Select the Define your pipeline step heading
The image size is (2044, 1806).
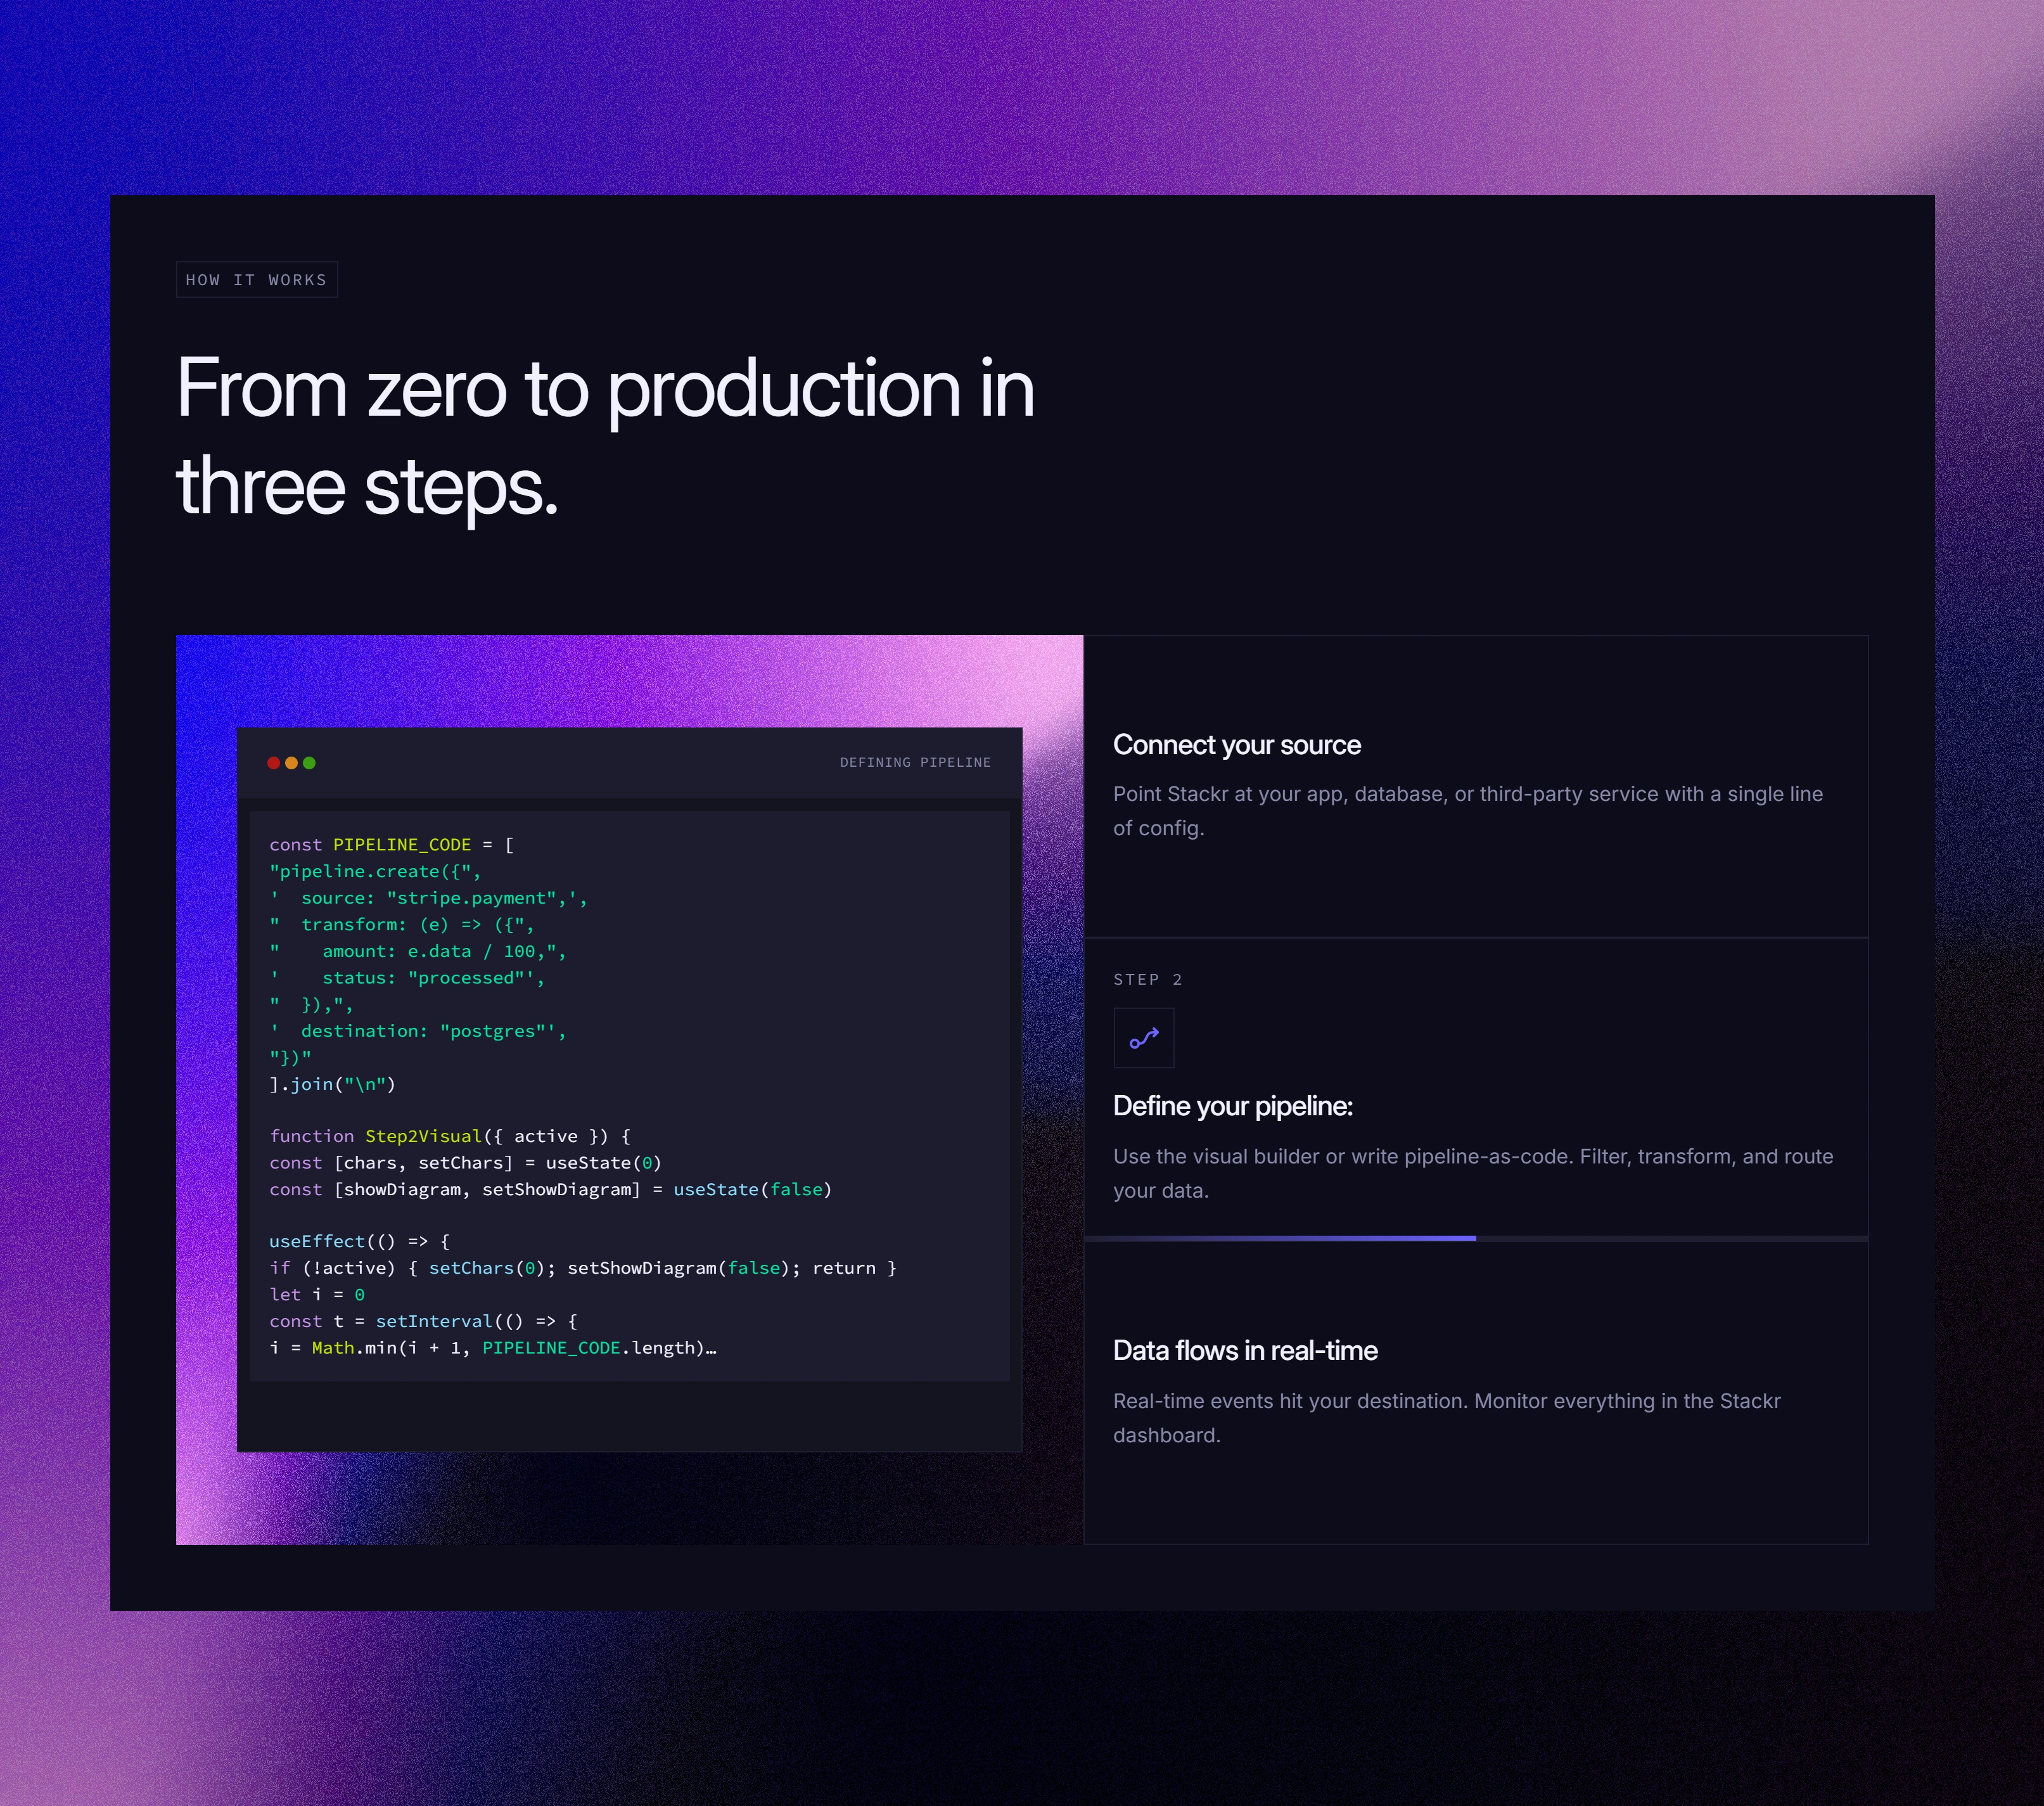1232,1106
